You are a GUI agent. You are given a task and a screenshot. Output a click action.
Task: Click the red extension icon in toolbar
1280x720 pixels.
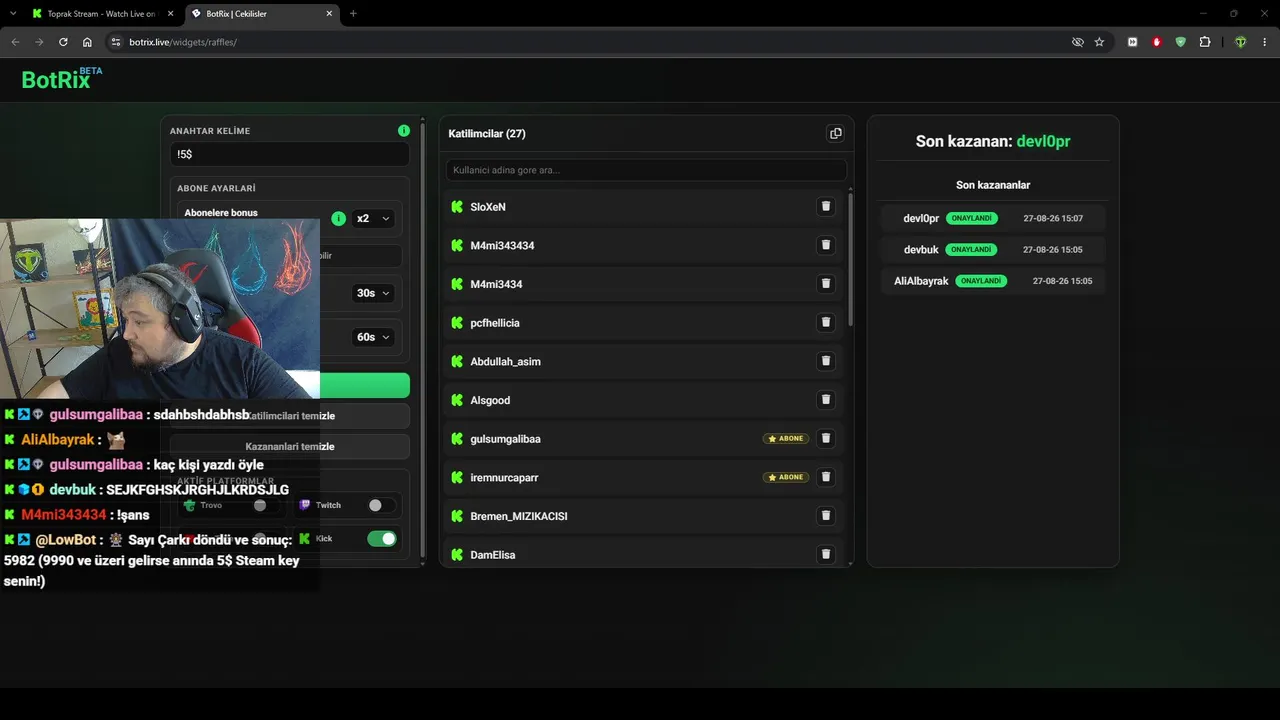(x=1157, y=42)
